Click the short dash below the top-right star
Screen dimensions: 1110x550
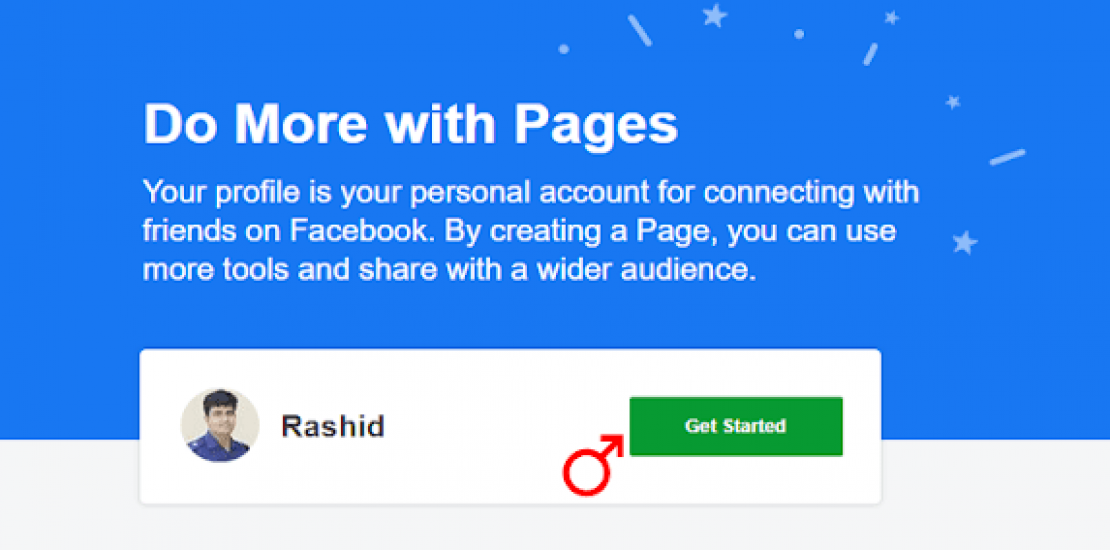871,53
